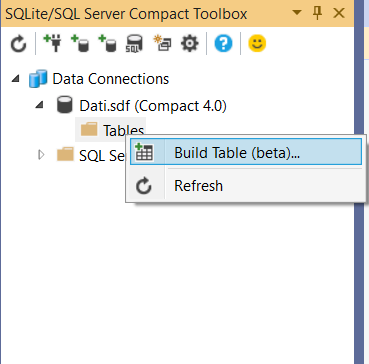
Task: Expand the SQL Server folder node
Action: [x=41, y=155]
